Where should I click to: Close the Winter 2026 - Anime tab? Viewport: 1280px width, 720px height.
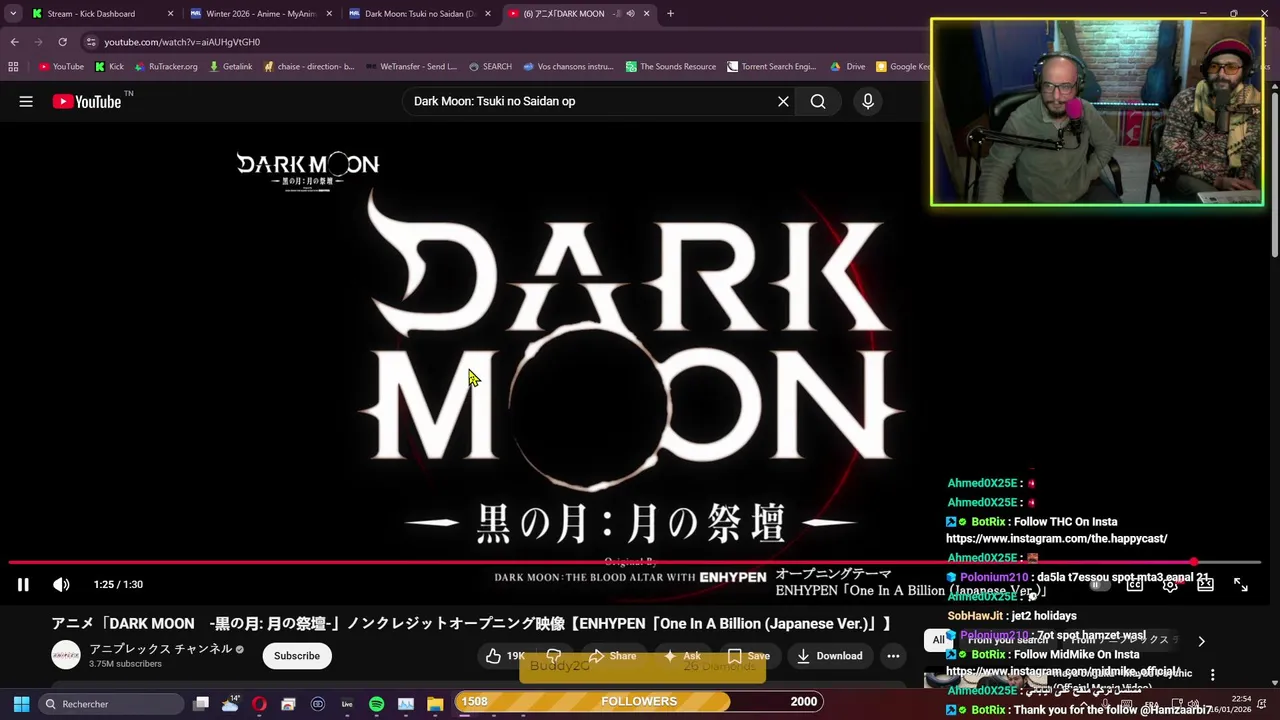329,14
